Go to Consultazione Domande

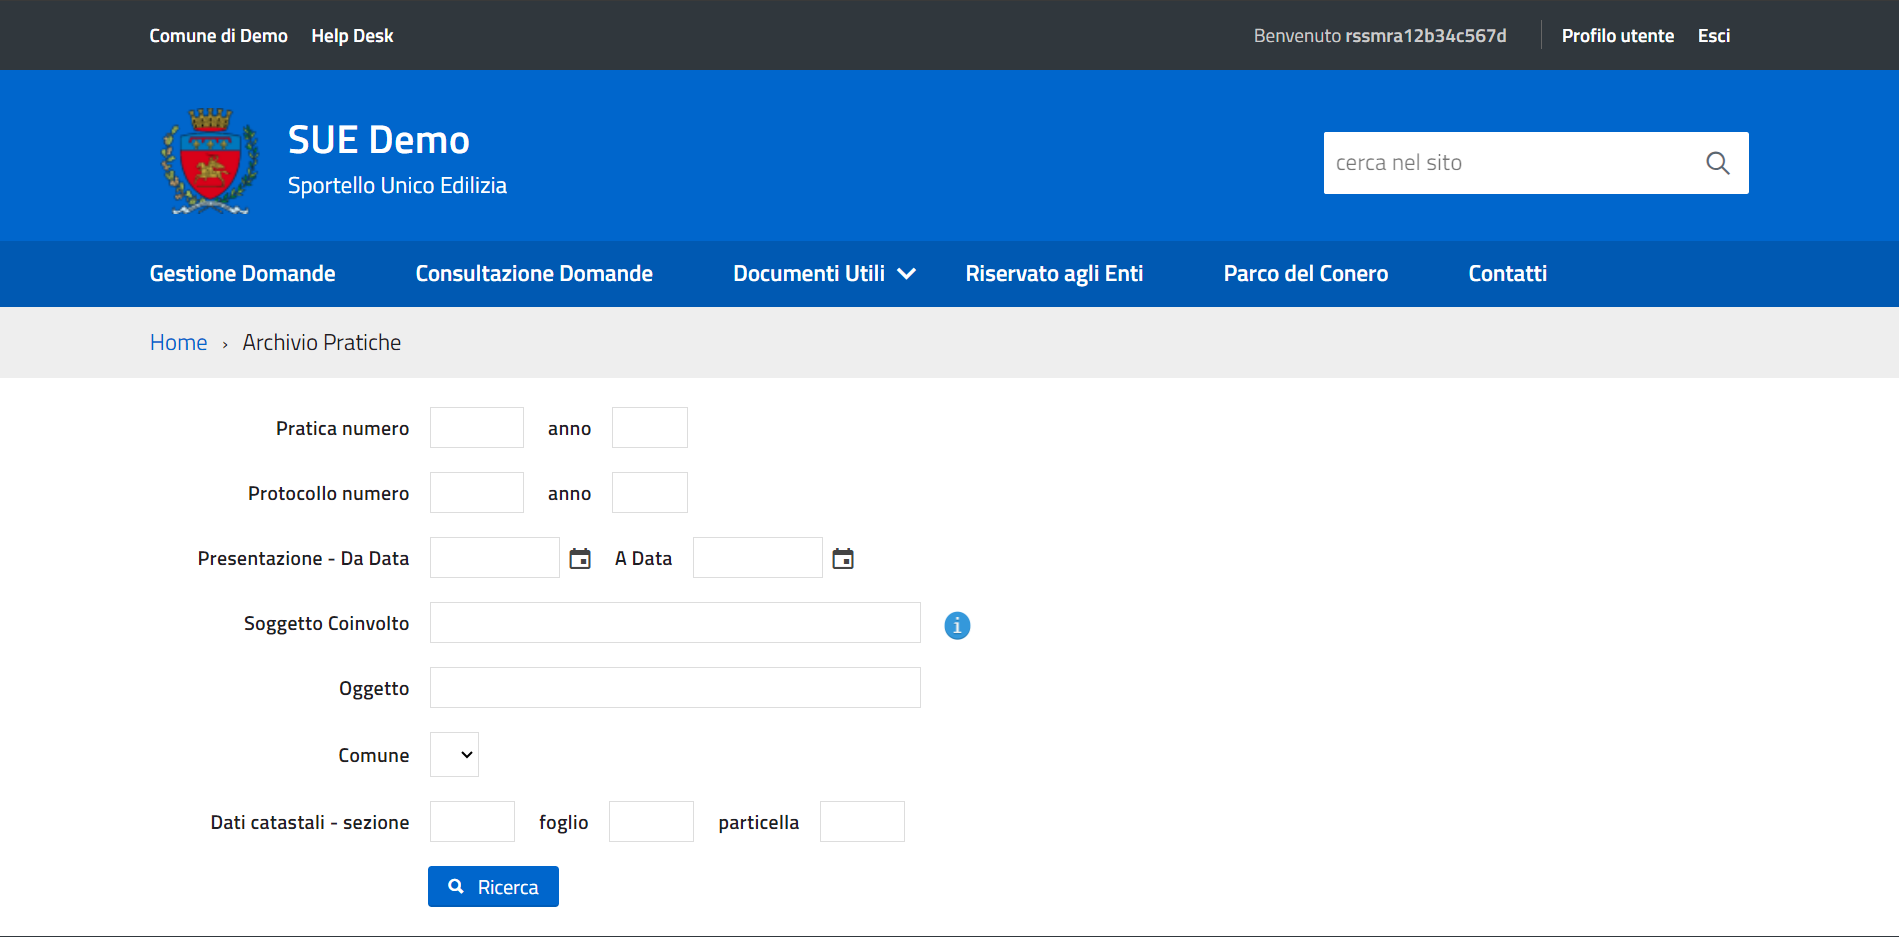534,274
